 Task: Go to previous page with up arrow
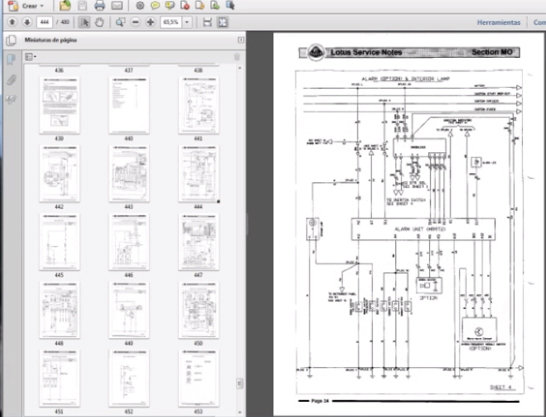pyautogui.click(x=12, y=22)
